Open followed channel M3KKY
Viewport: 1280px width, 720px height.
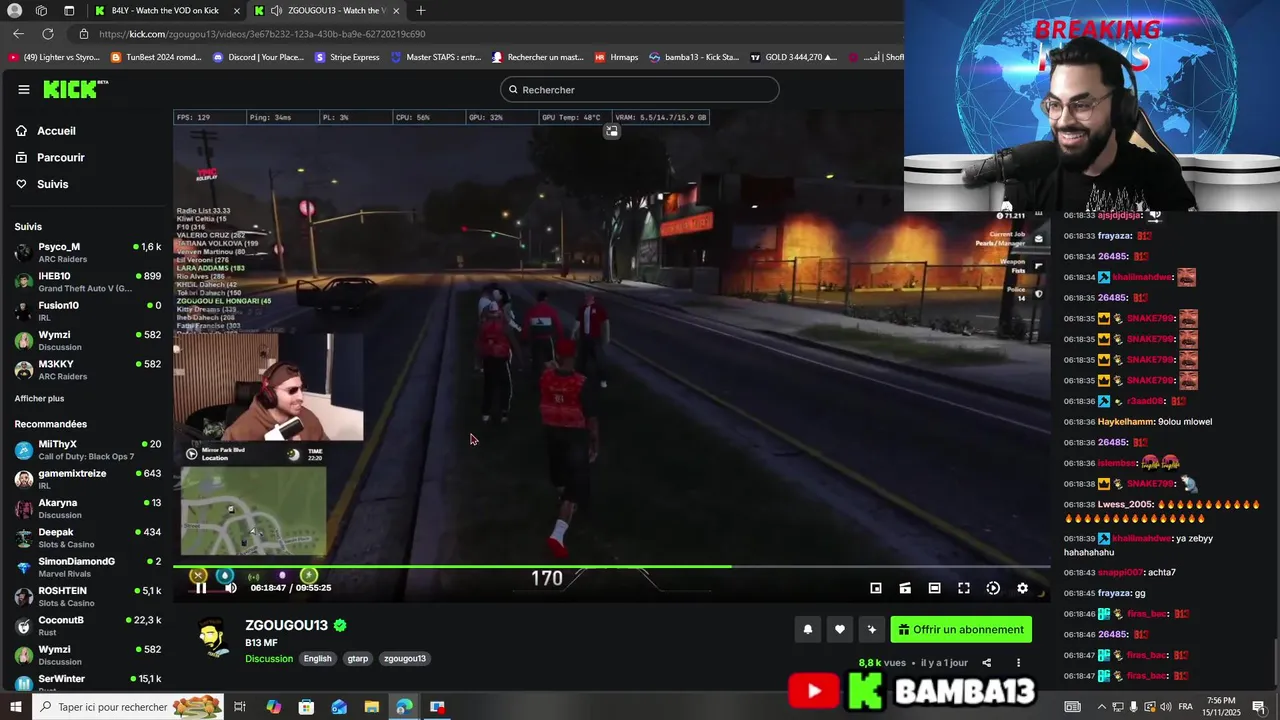pyautogui.click(x=87, y=370)
